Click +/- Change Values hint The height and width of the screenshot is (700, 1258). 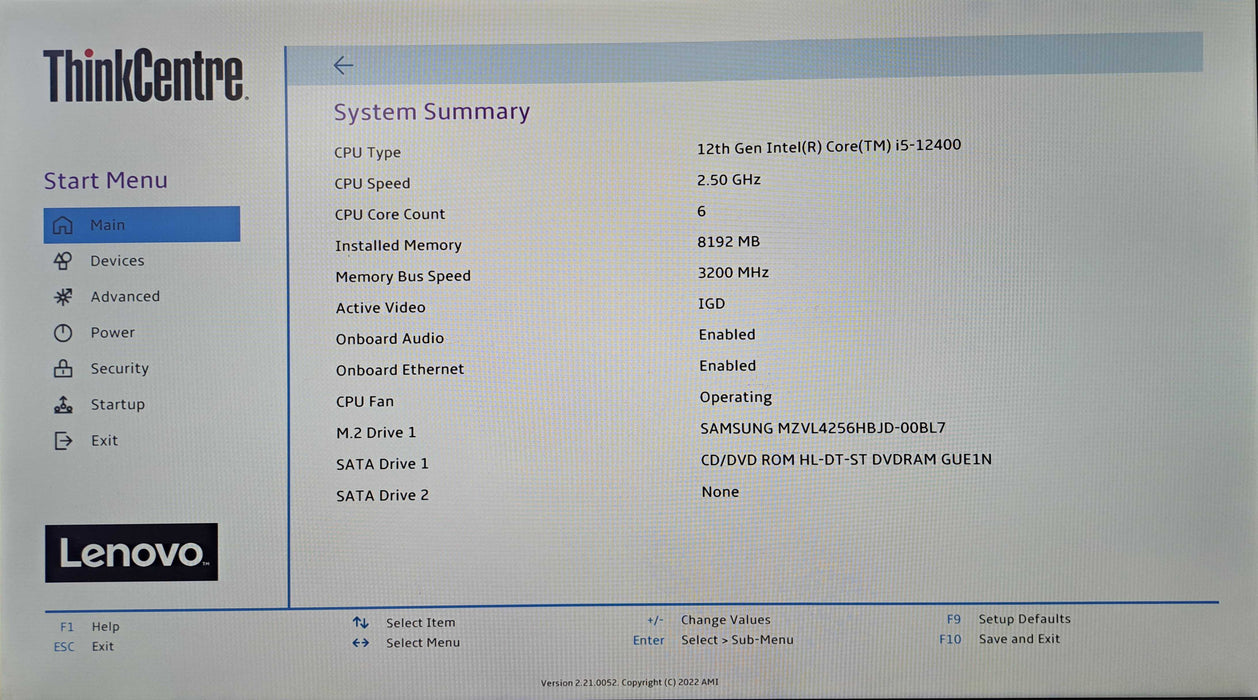pos(709,620)
